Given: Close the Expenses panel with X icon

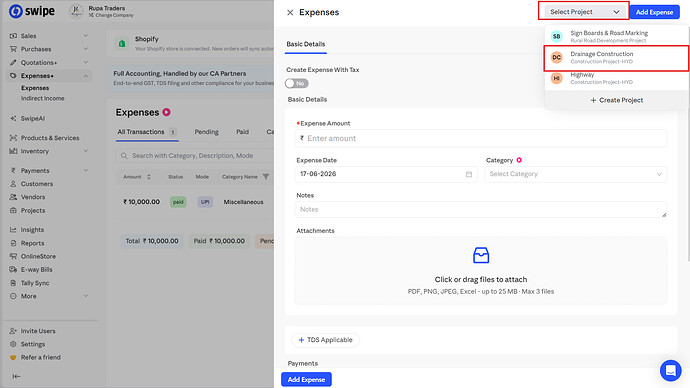Looking at the screenshot, I should pos(290,12).
